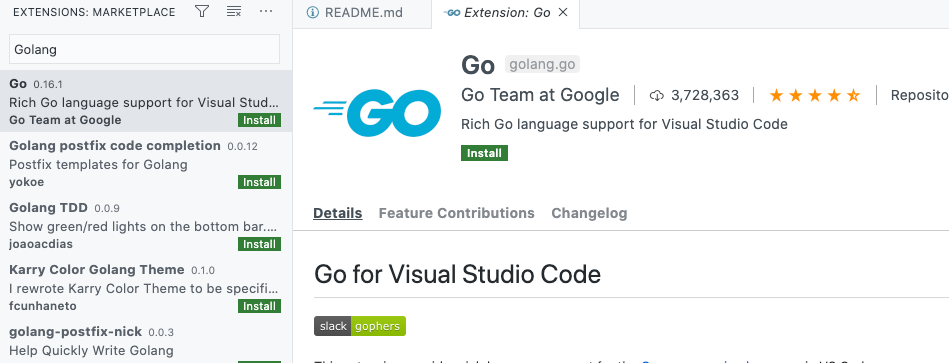Clear extensions search results icon
Image resolution: width=949 pixels, height=363 pixels.
point(234,11)
